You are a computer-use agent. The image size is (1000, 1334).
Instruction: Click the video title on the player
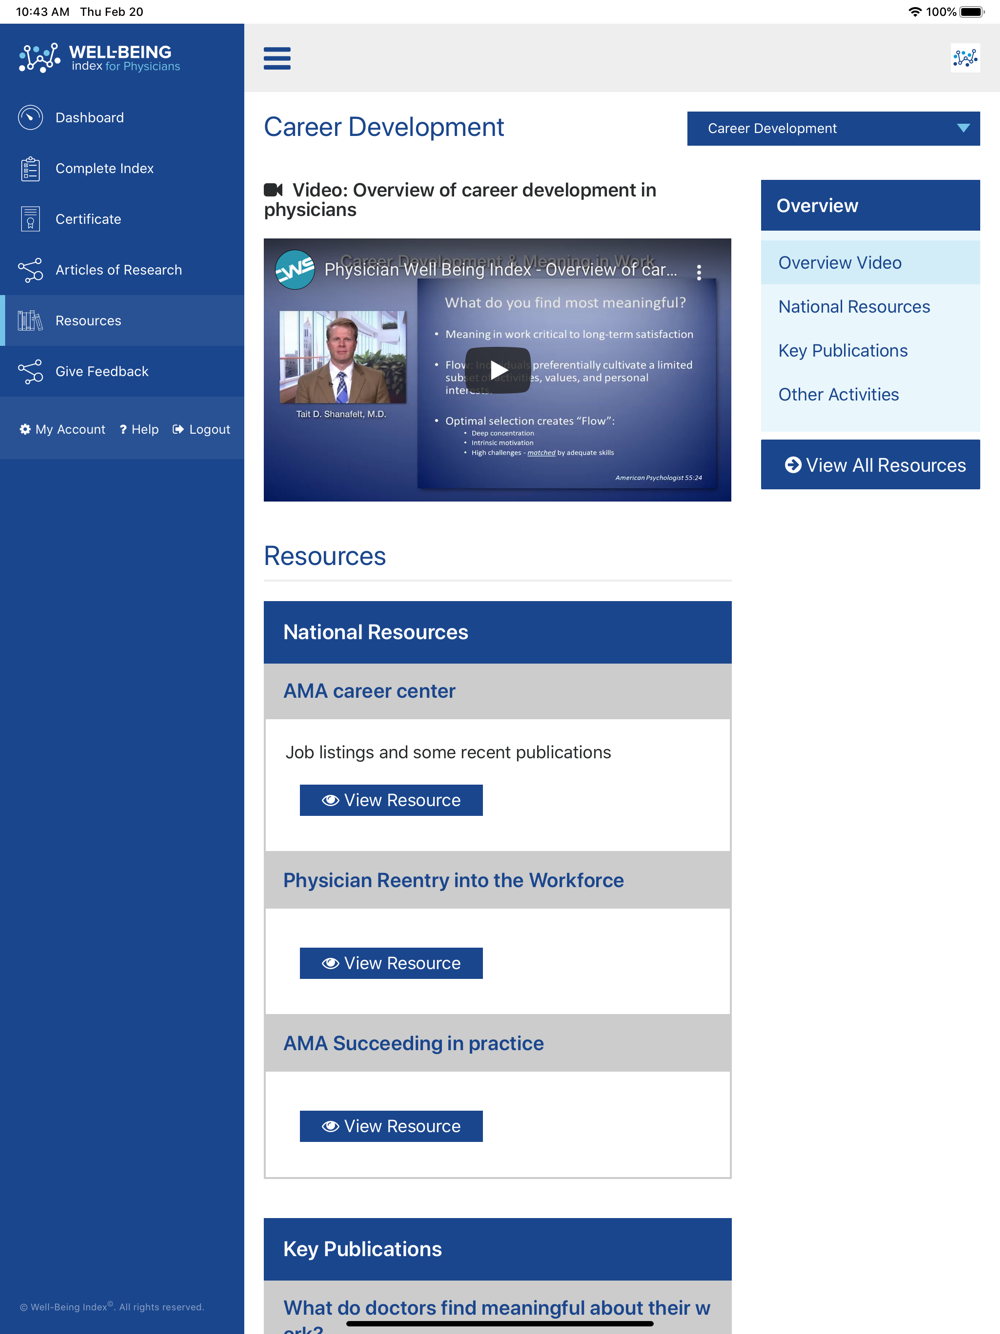point(500,270)
